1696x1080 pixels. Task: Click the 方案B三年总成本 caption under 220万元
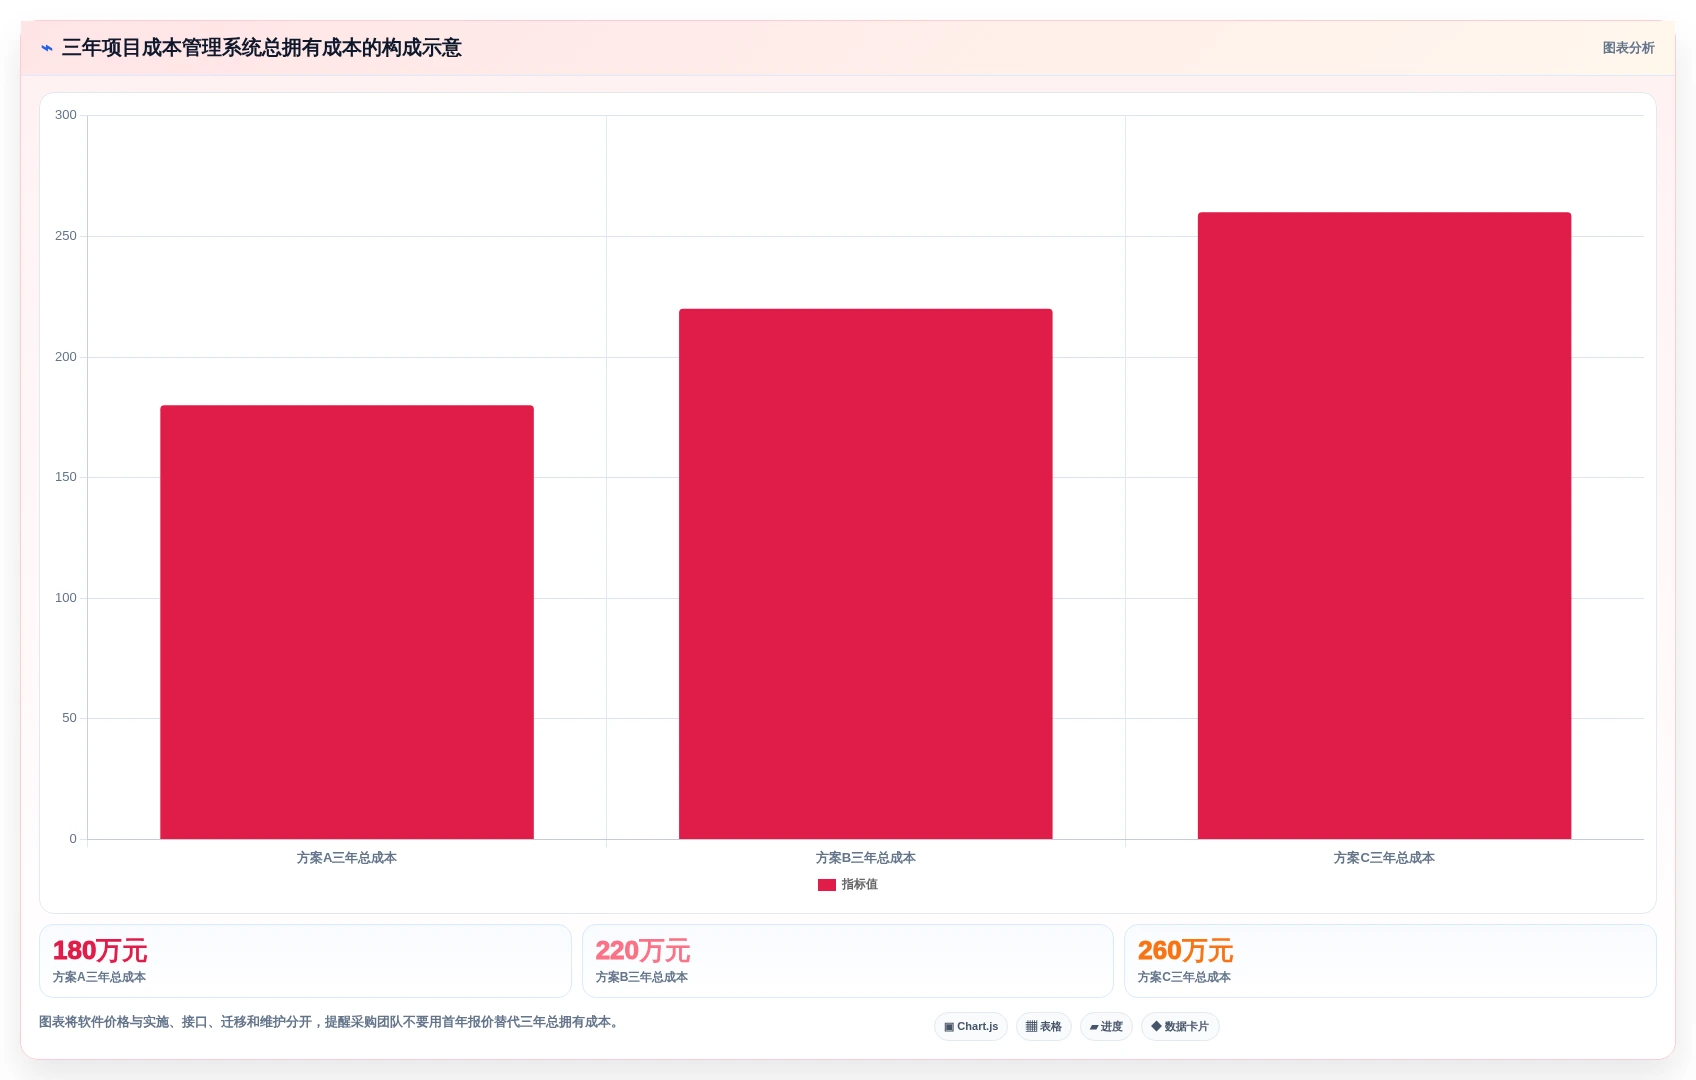pos(642,977)
